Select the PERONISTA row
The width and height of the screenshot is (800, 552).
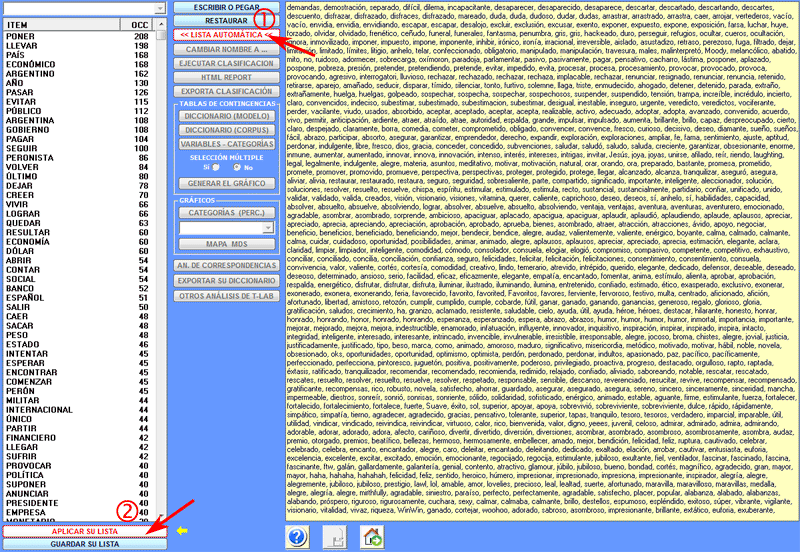pyautogui.click(x=79, y=158)
